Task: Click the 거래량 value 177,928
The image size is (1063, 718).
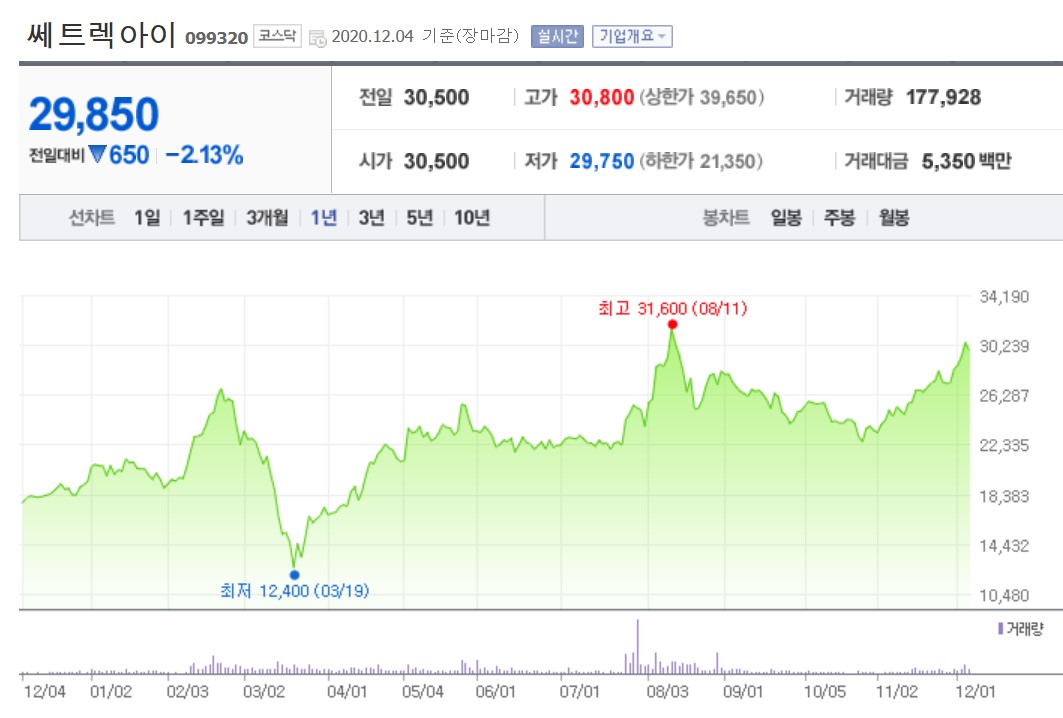Action: pos(943,98)
